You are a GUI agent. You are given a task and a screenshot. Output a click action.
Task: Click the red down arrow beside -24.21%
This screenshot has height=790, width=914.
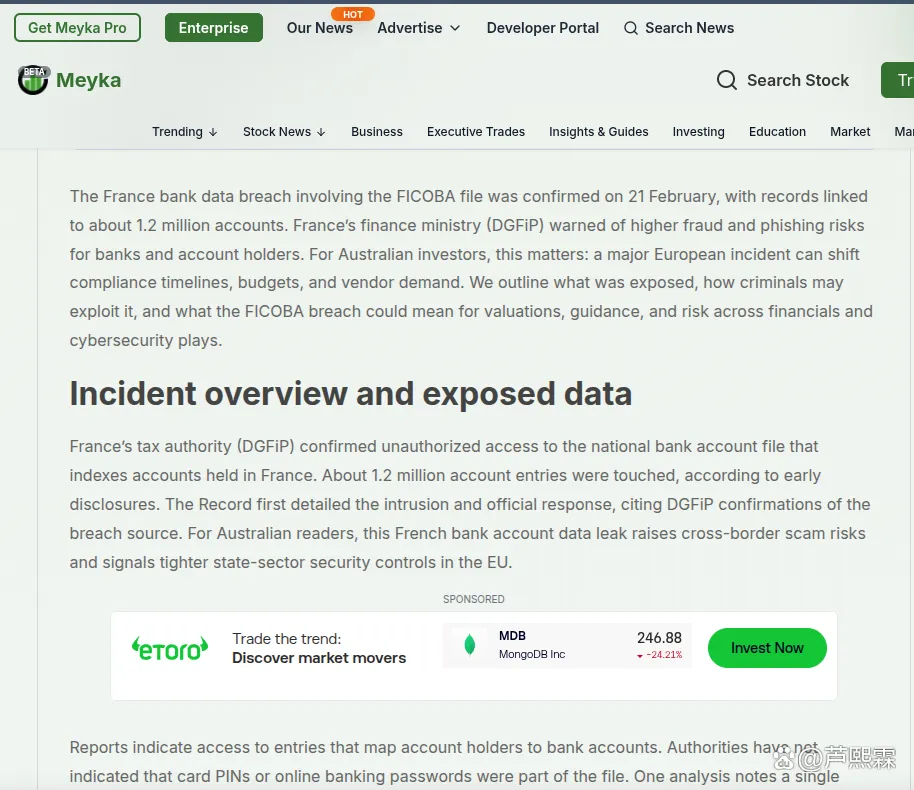click(x=639, y=656)
